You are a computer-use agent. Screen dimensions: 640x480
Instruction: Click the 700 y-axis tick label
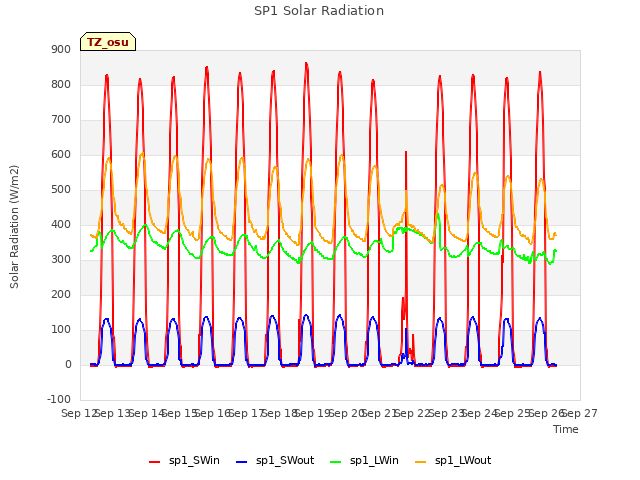click(x=61, y=120)
